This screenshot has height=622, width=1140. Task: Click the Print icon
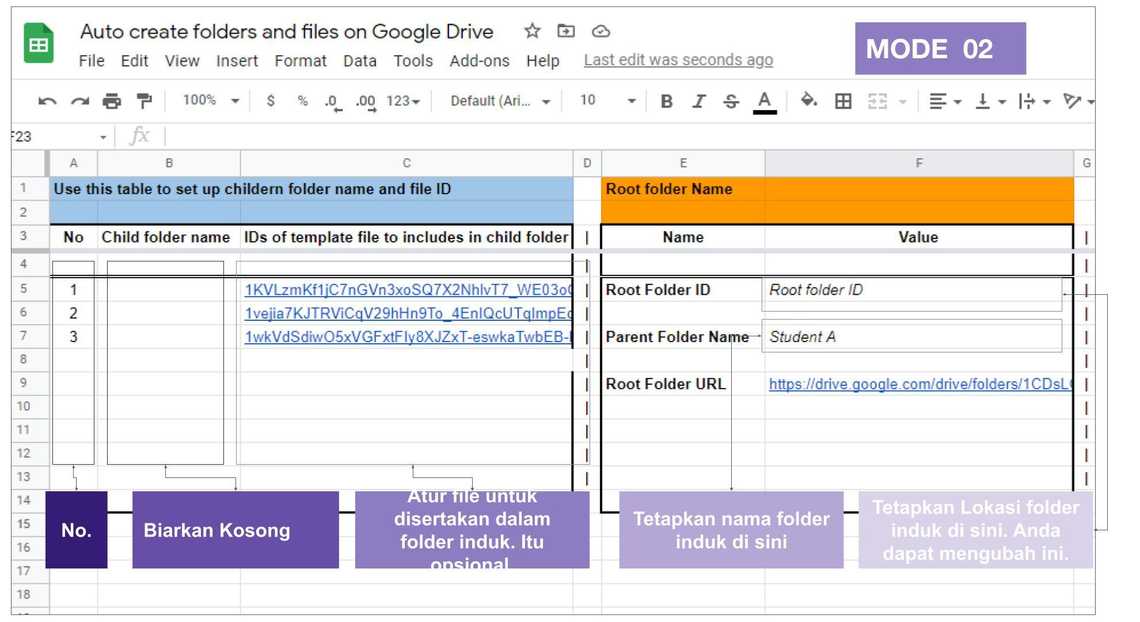point(111,101)
